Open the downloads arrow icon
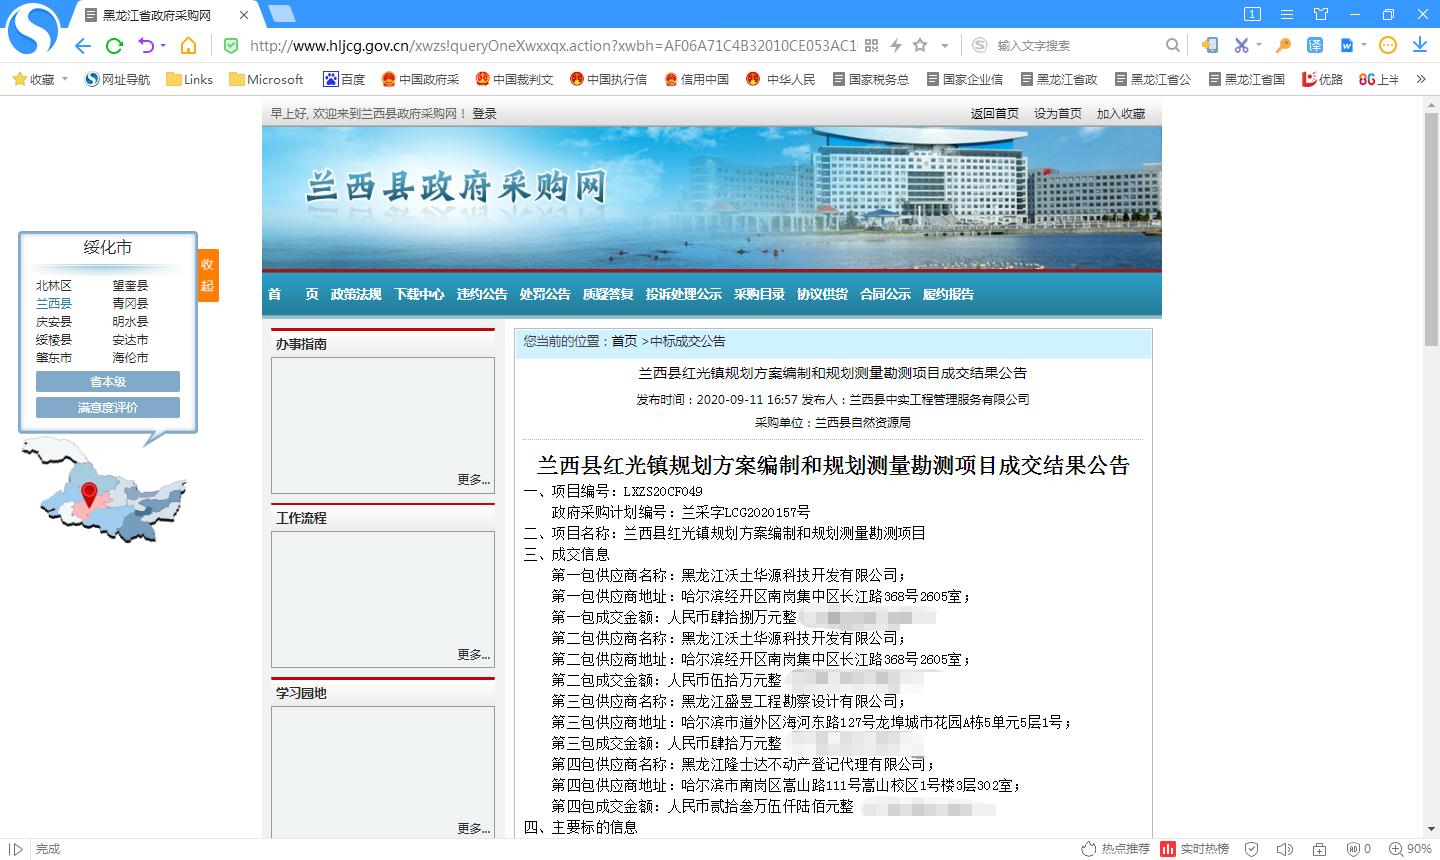 pos(1419,45)
